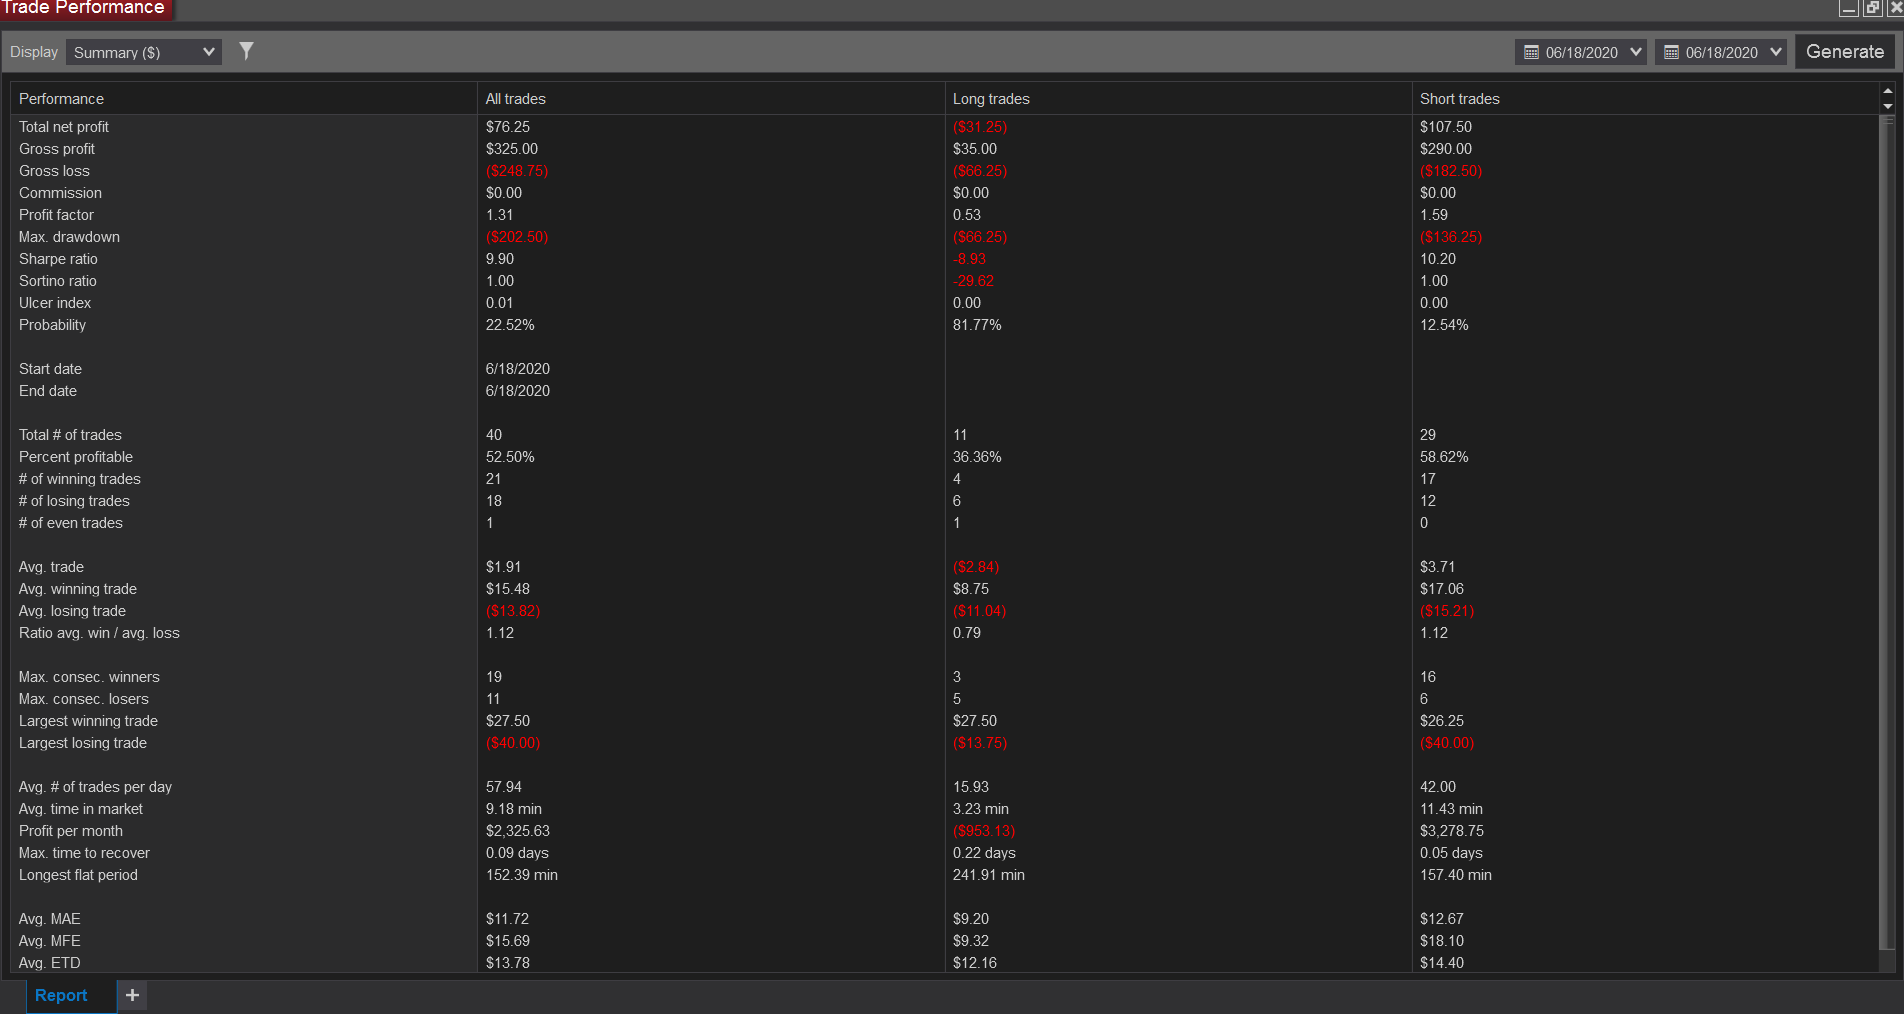This screenshot has width=1904, height=1014.
Task: Click the ($31.25) long trades net profit
Action: point(980,127)
